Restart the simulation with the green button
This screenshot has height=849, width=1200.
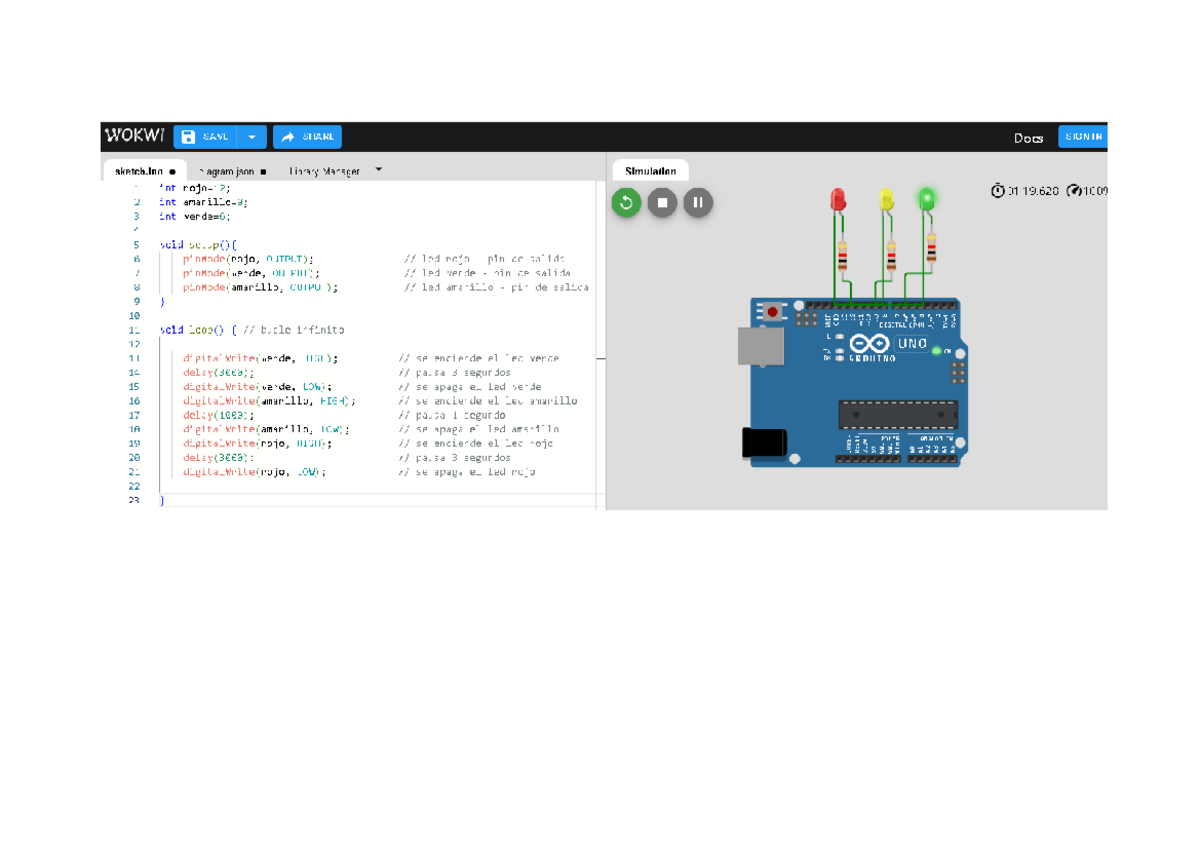626,203
